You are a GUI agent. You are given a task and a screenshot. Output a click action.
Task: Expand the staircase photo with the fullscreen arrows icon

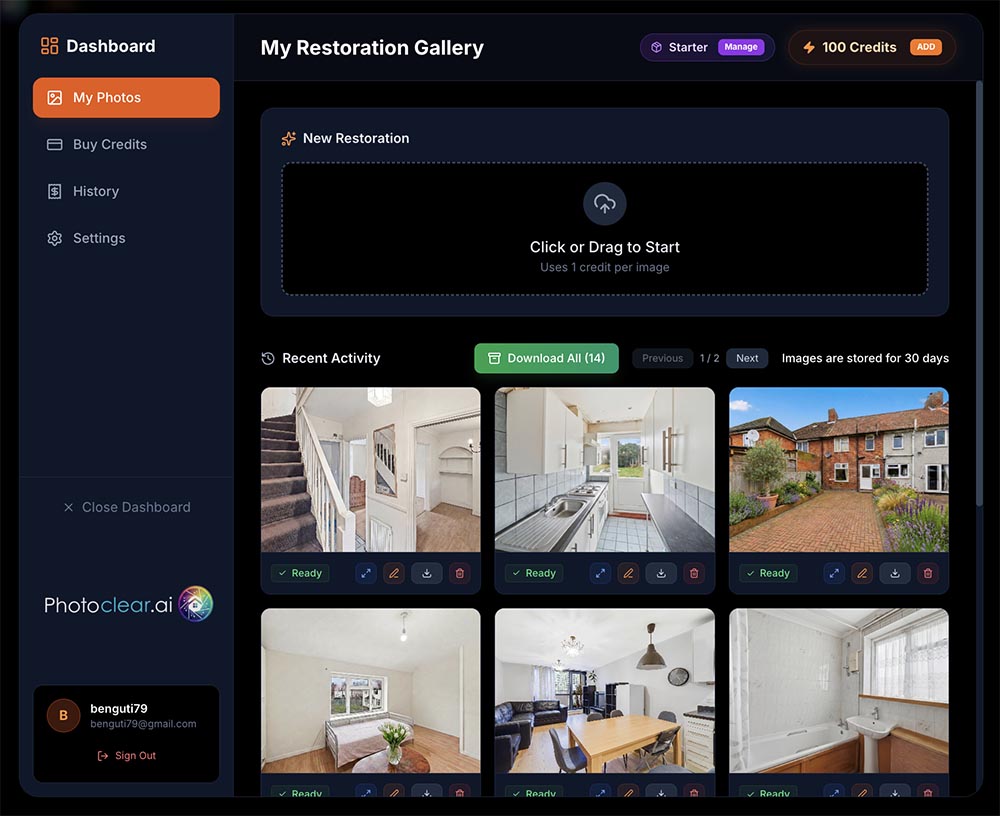point(367,573)
